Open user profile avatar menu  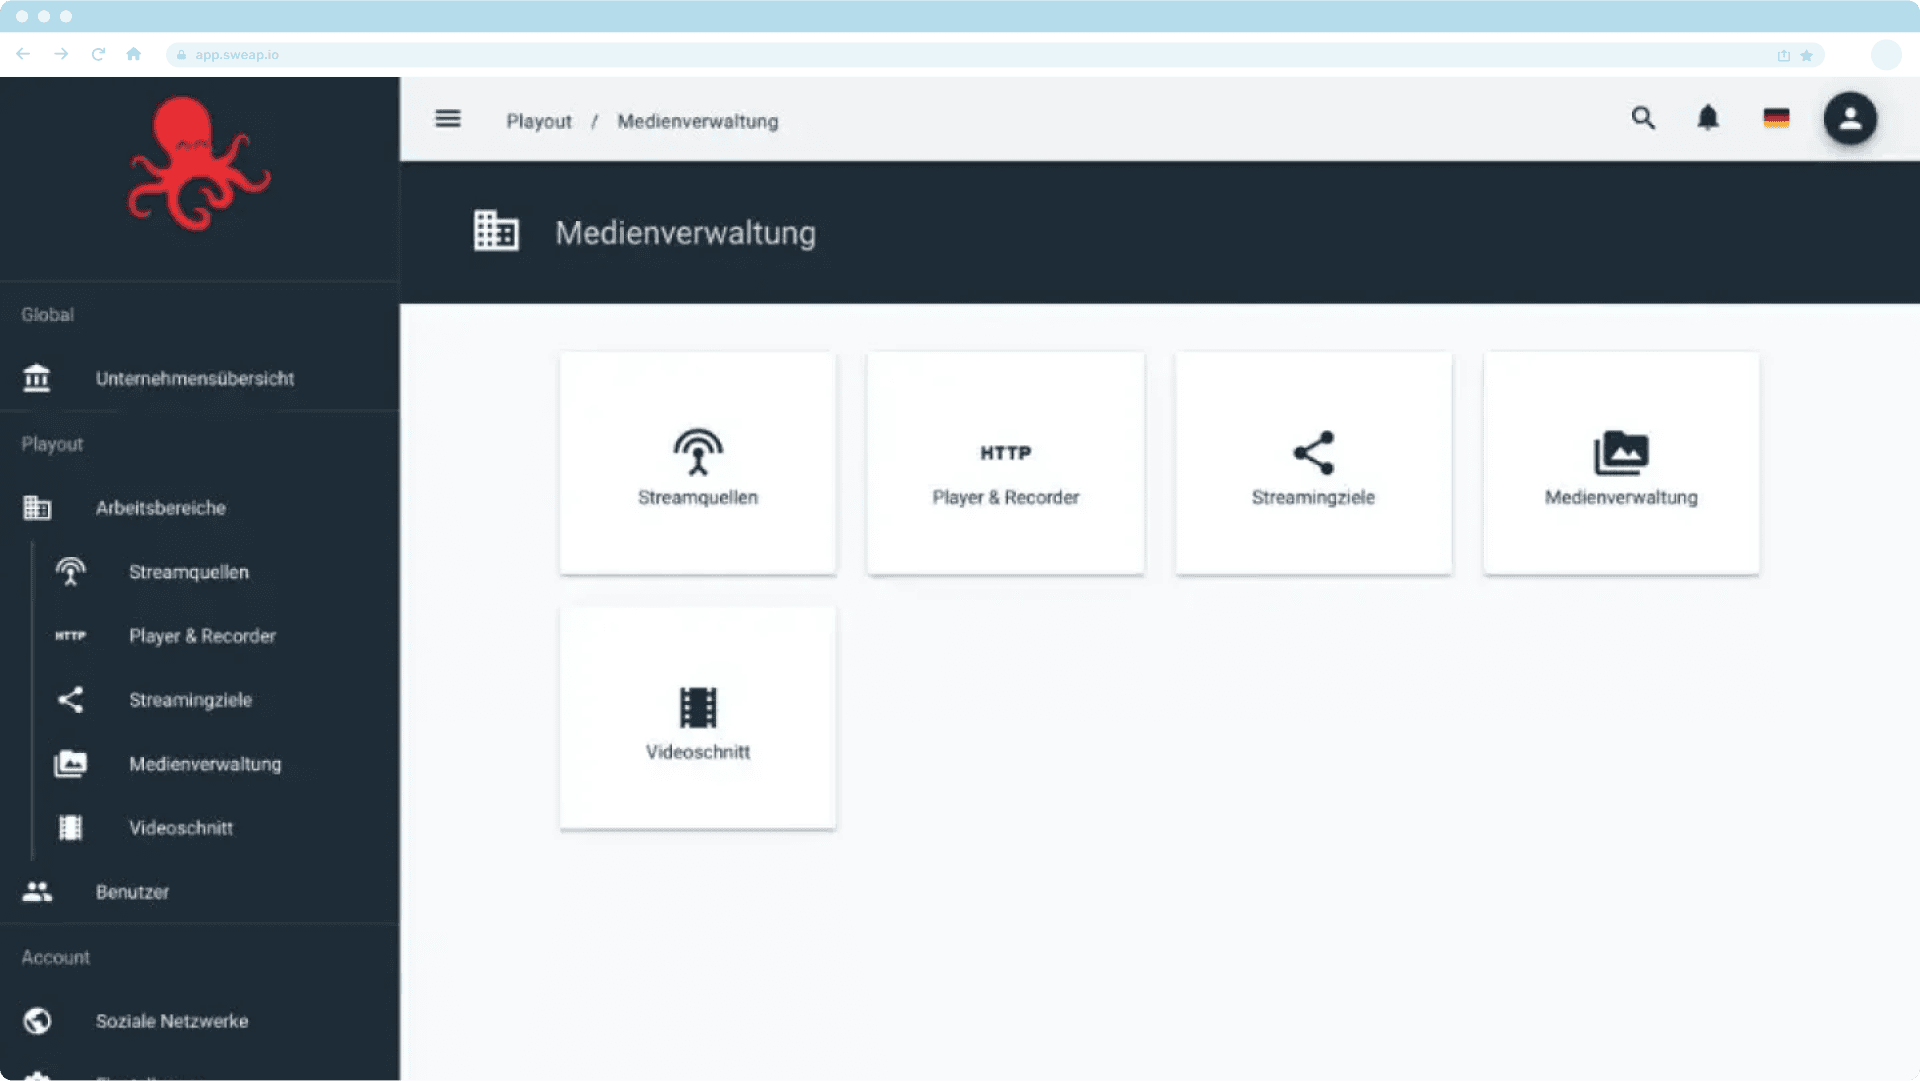1850,118
